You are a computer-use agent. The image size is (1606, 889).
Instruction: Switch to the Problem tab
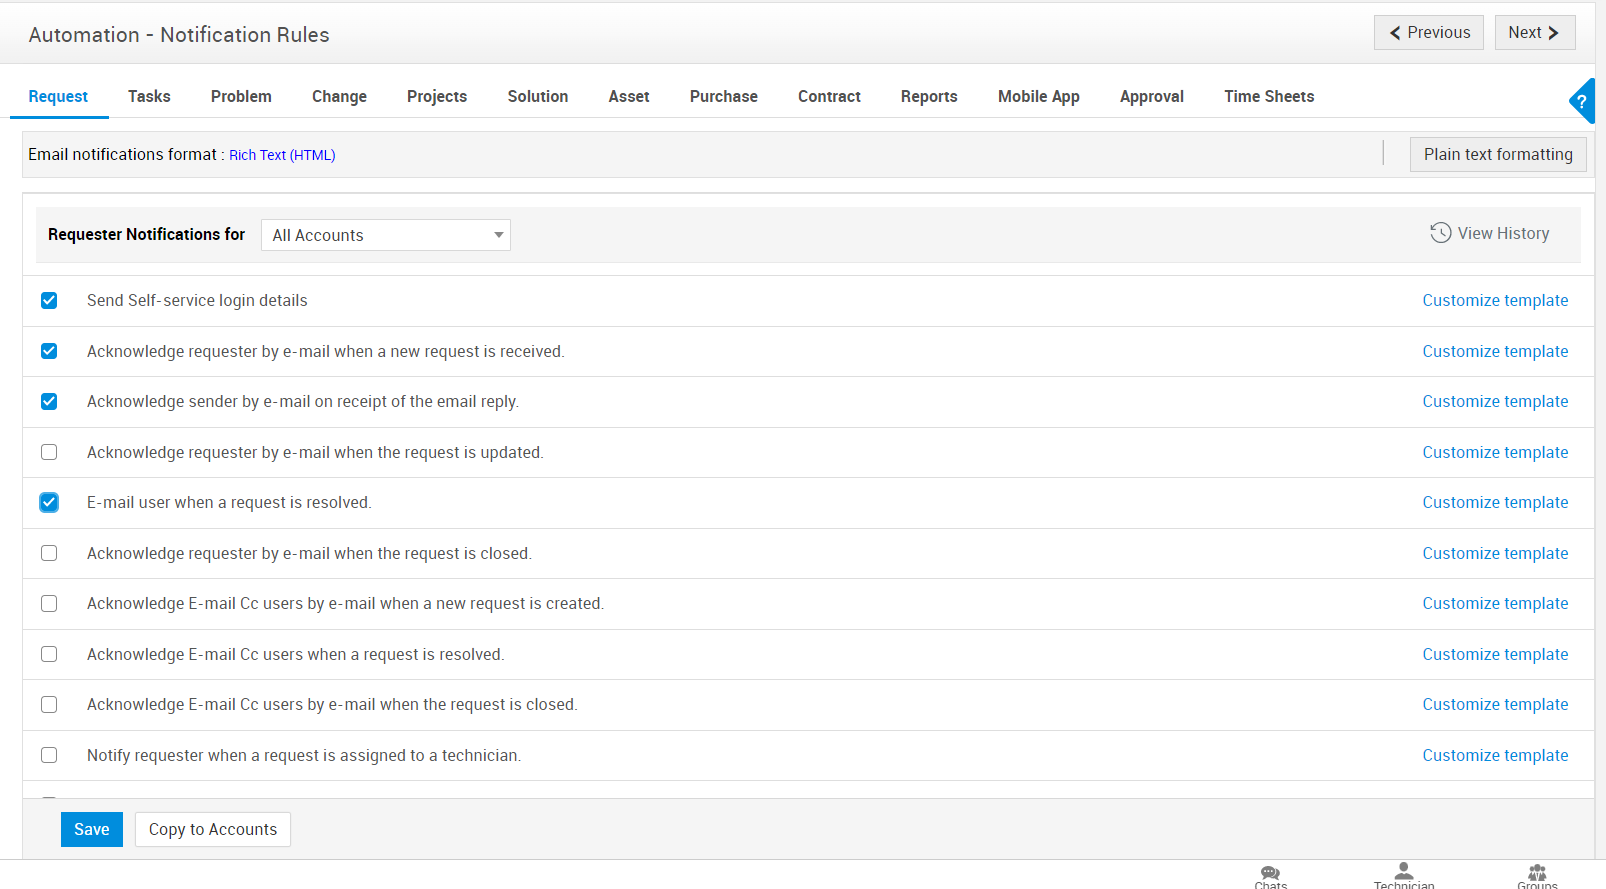pyautogui.click(x=241, y=97)
